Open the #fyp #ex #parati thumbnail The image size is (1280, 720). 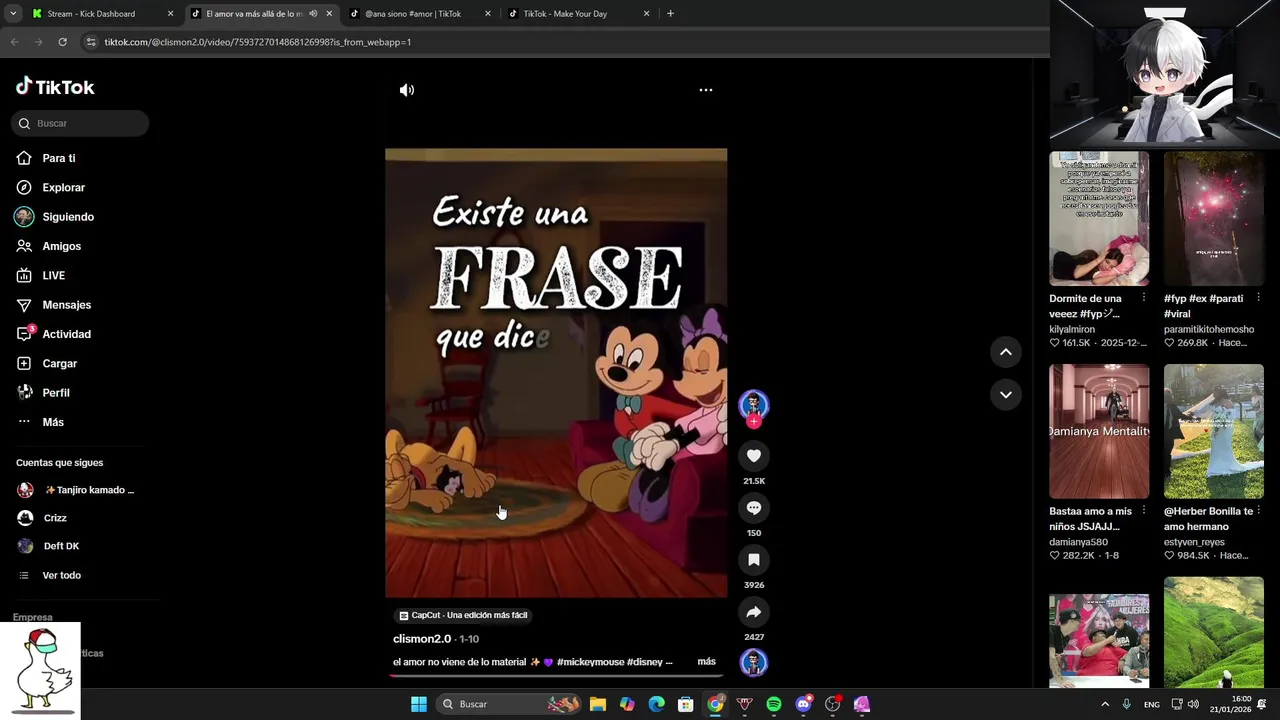tap(1214, 219)
